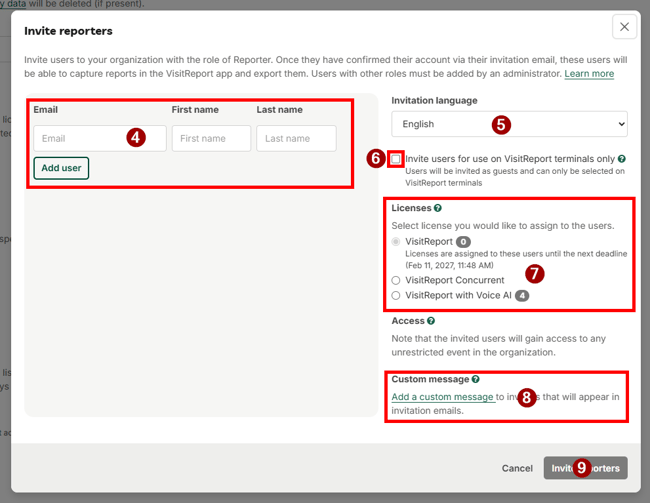Click the Add user button
This screenshot has height=503, width=650.
point(61,168)
